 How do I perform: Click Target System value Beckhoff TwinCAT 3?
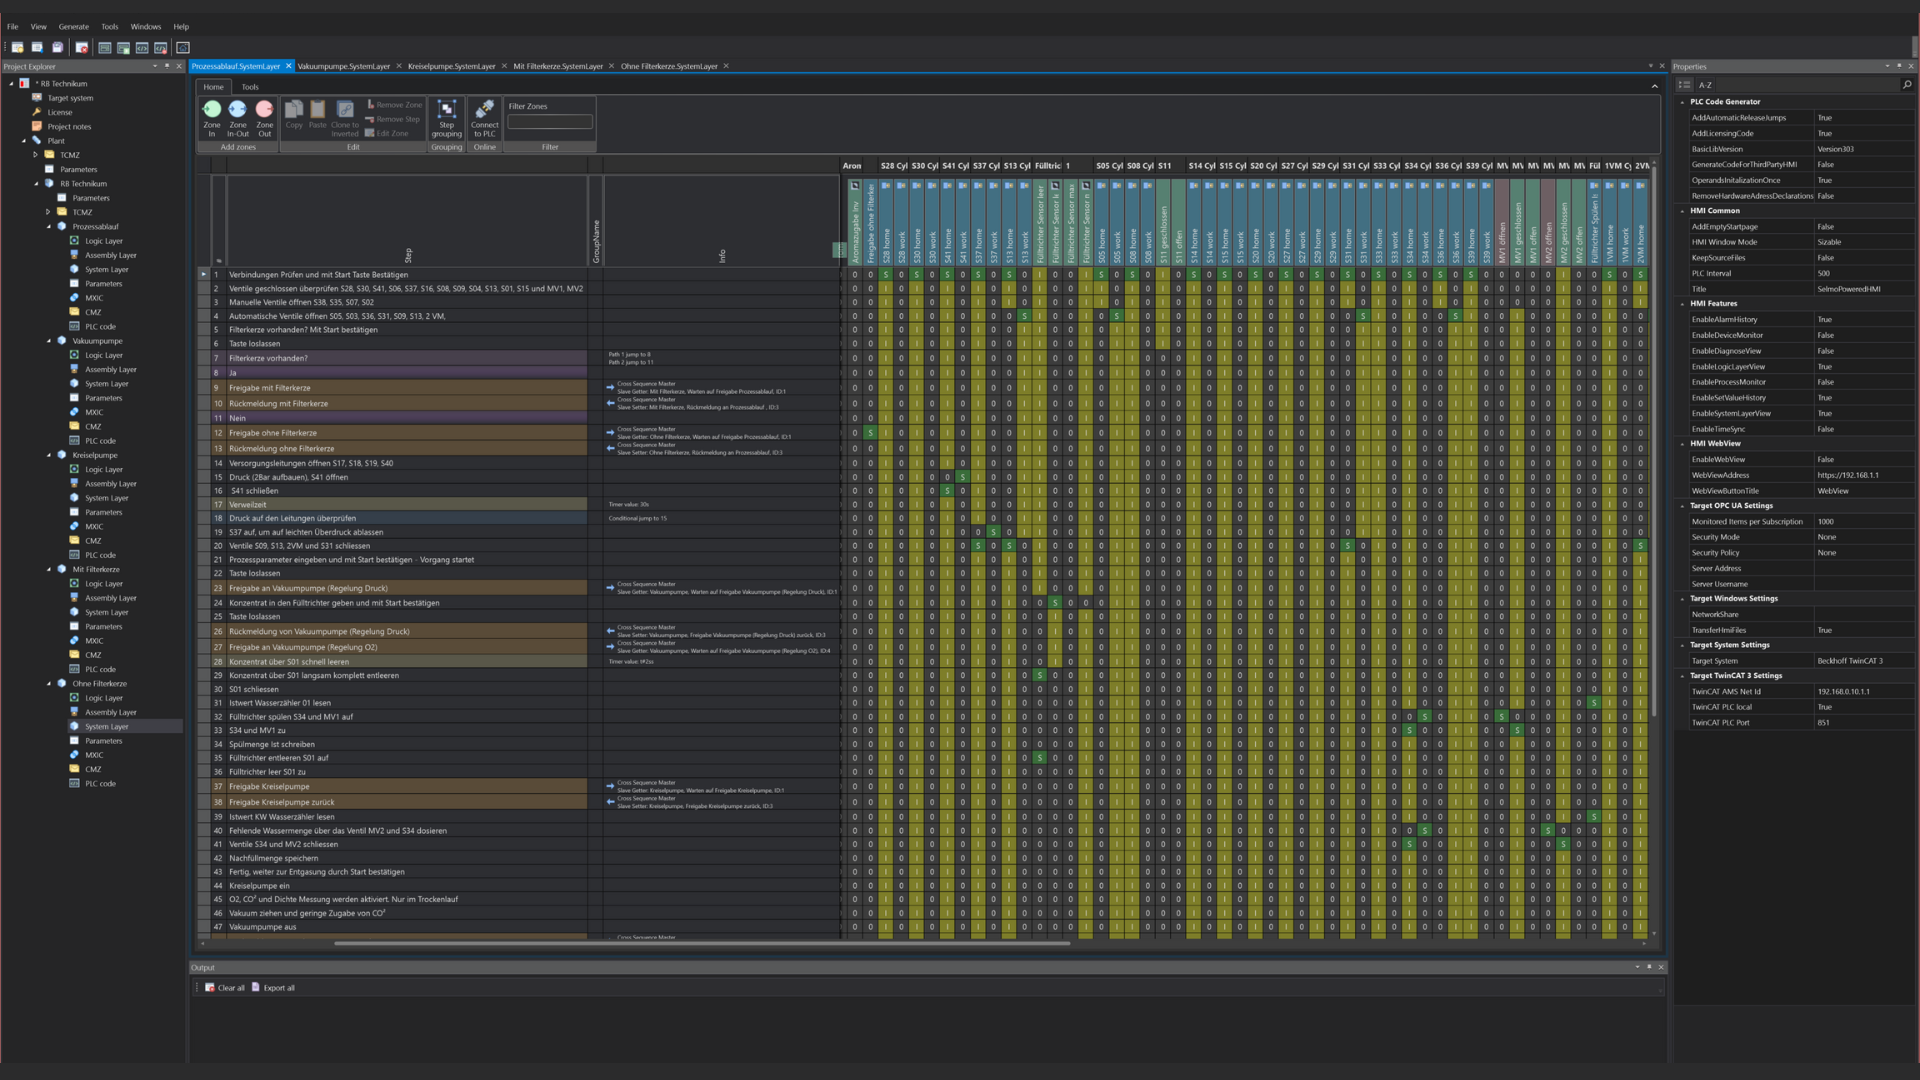click(x=1864, y=661)
